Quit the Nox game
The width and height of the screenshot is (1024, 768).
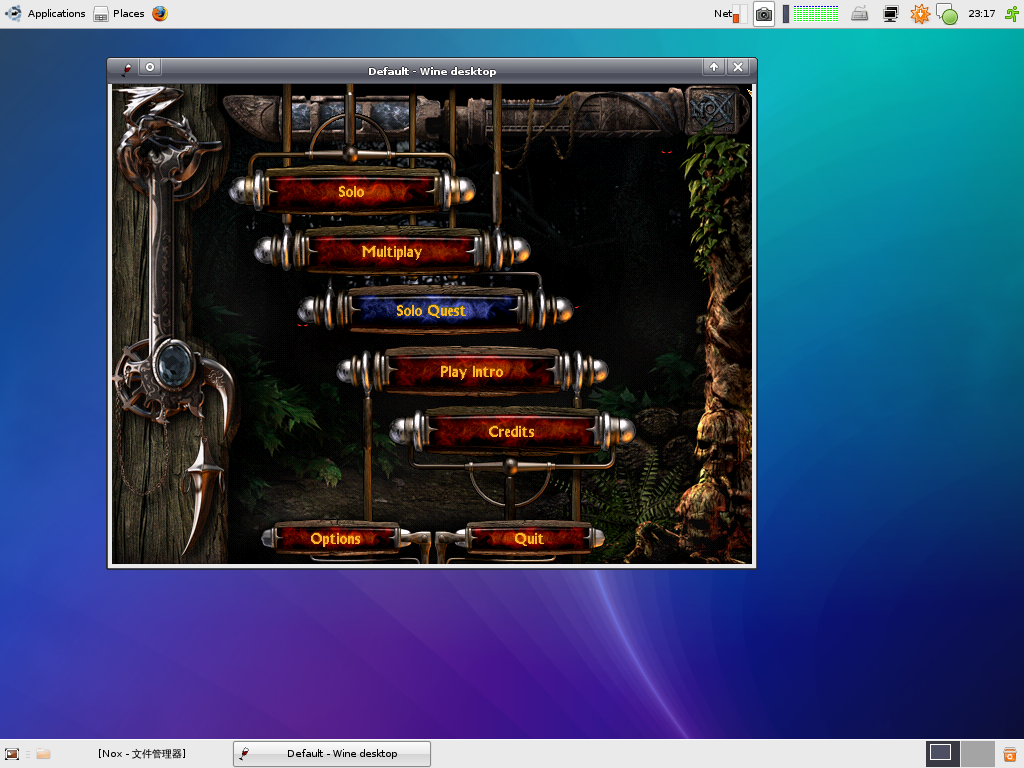529,539
